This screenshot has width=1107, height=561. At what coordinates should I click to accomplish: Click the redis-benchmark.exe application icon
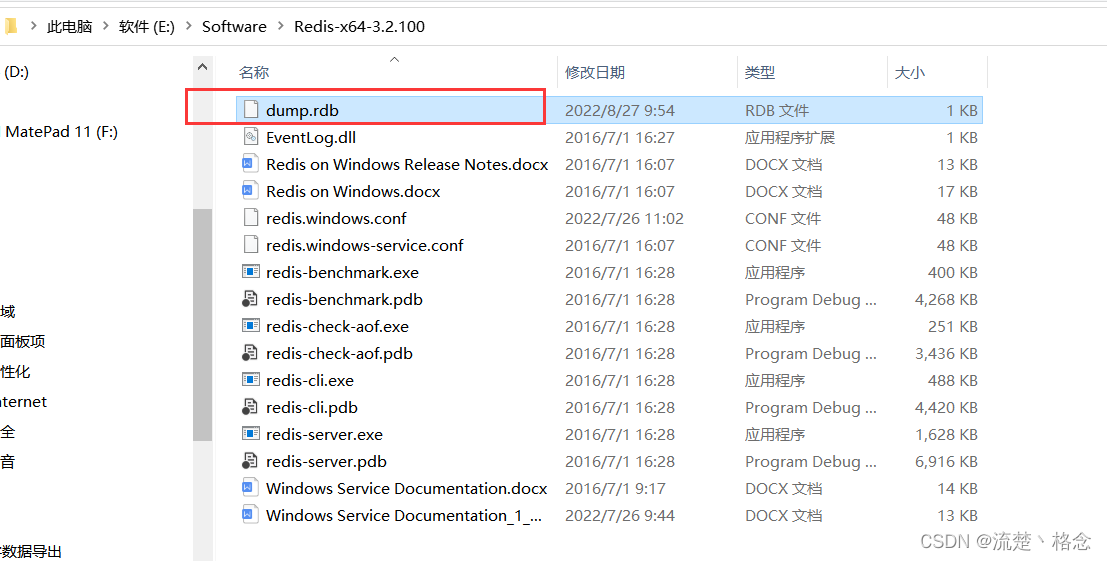250,272
